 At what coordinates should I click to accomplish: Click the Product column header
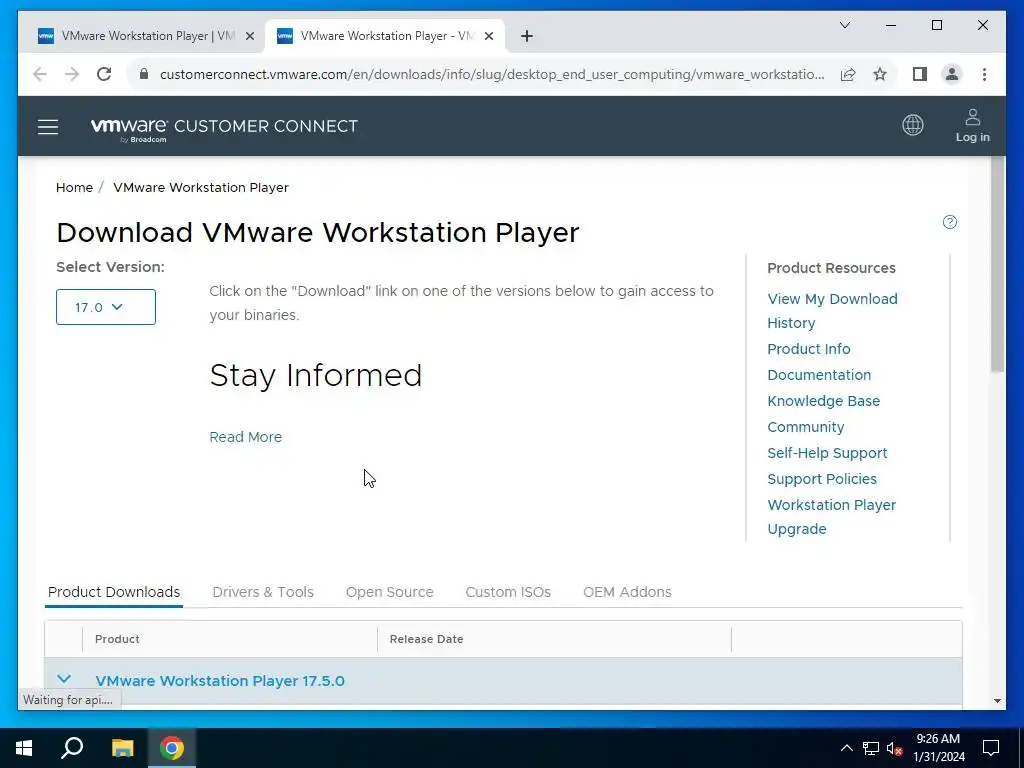tap(117, 639)
